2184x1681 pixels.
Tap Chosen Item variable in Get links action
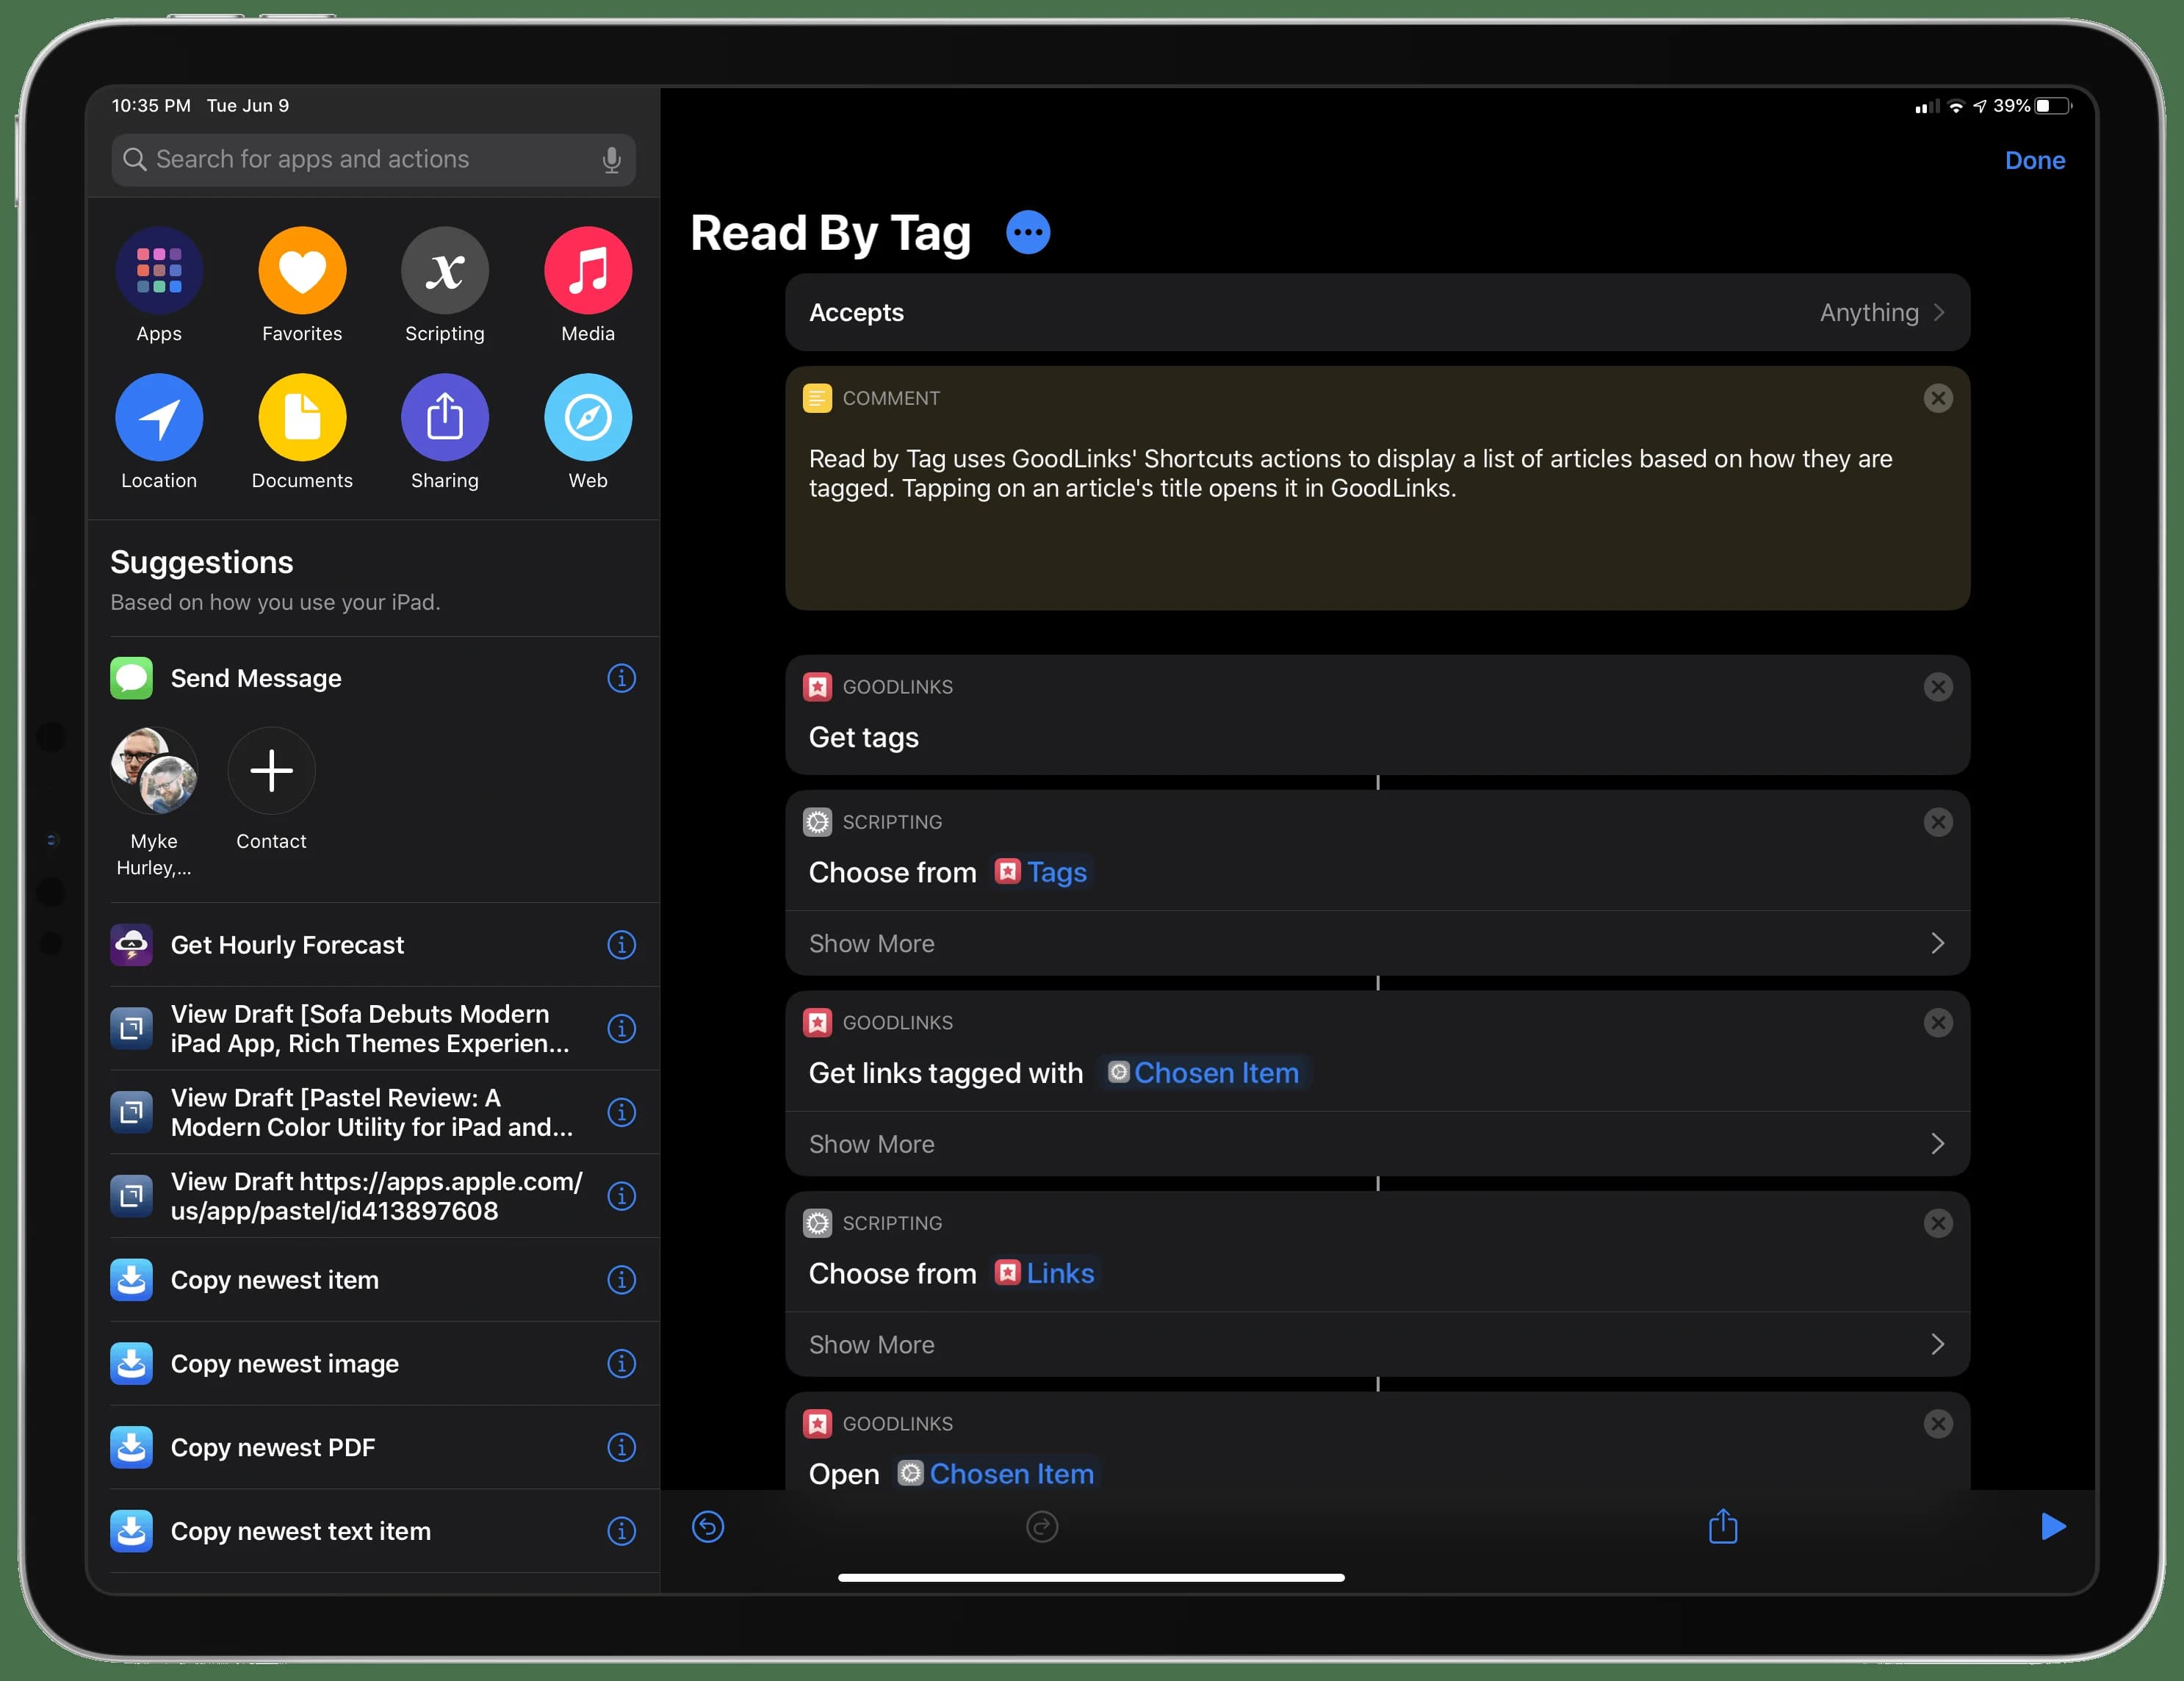[x=1204, y=1073]
